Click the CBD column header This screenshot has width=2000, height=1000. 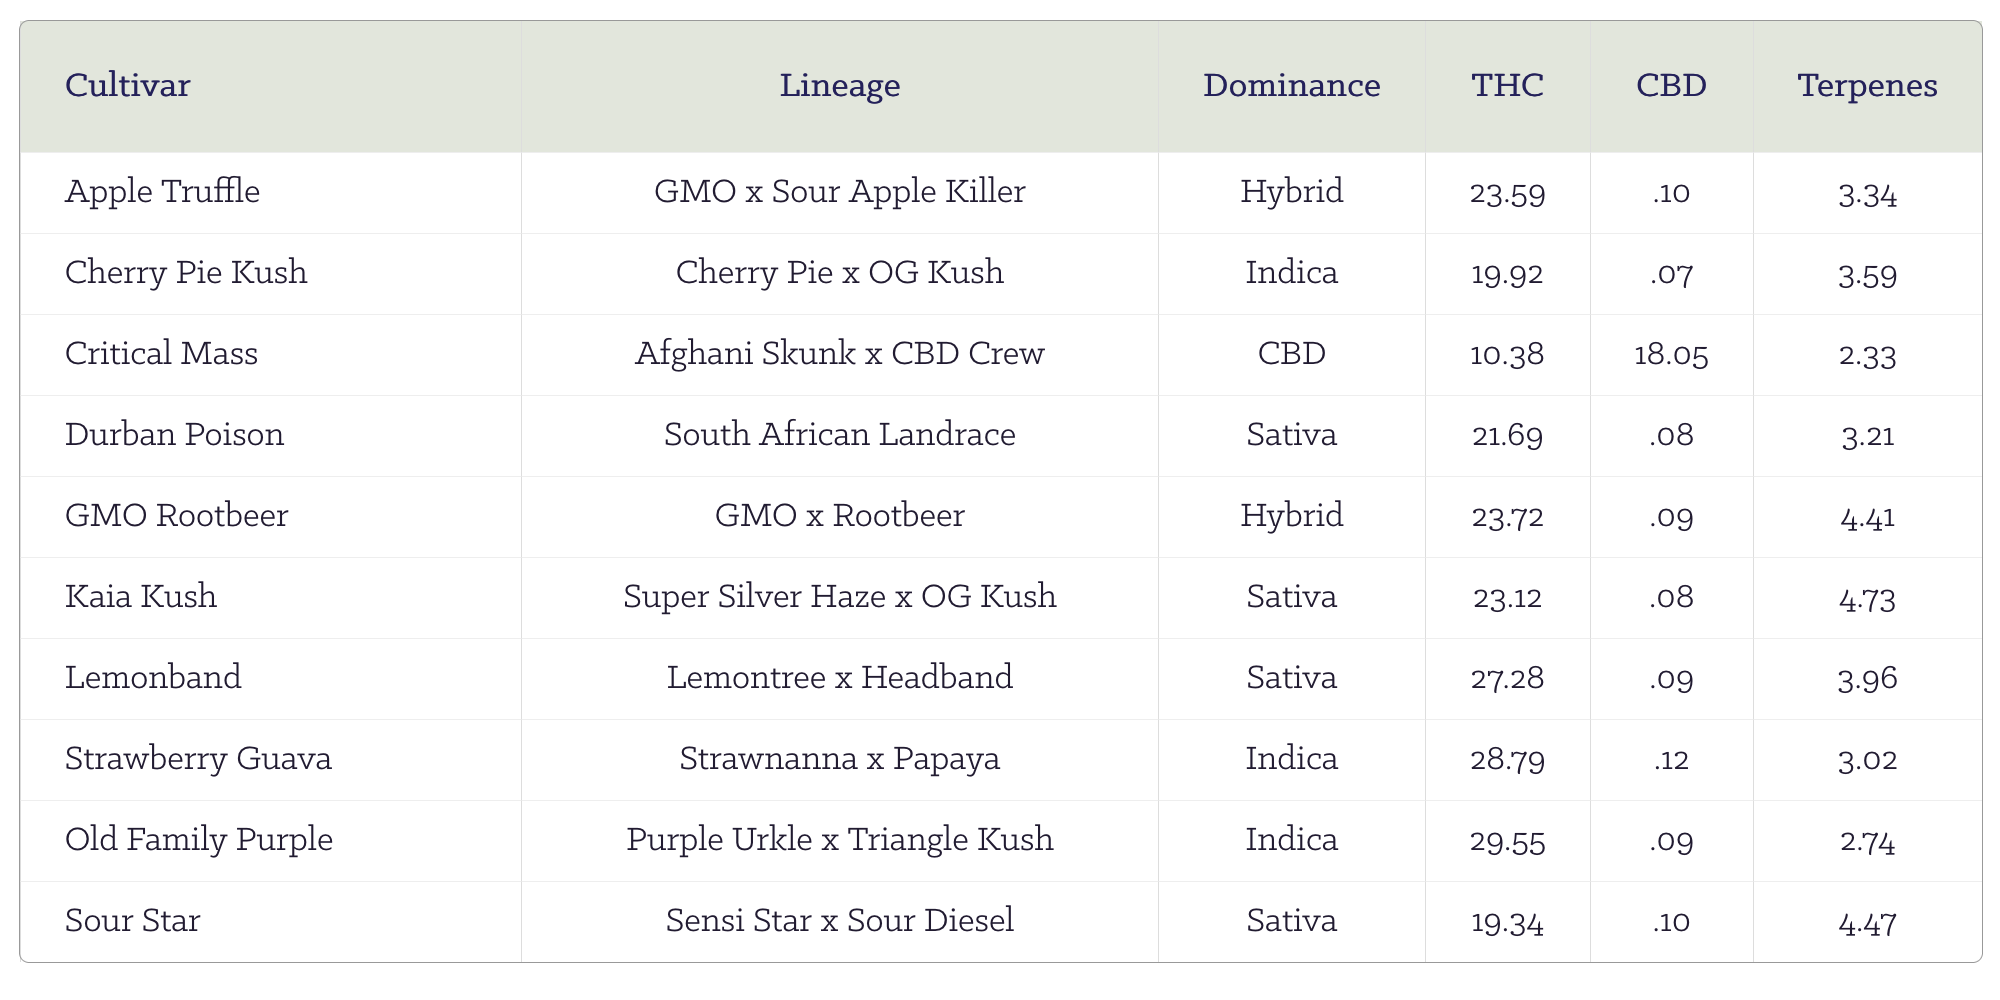pyautogui.click(x=1671, y=86)
